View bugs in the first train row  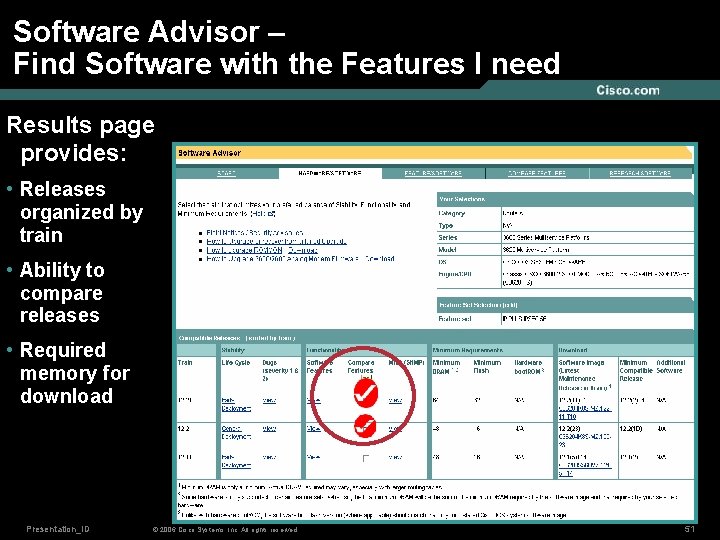click(x=269, y=400)
